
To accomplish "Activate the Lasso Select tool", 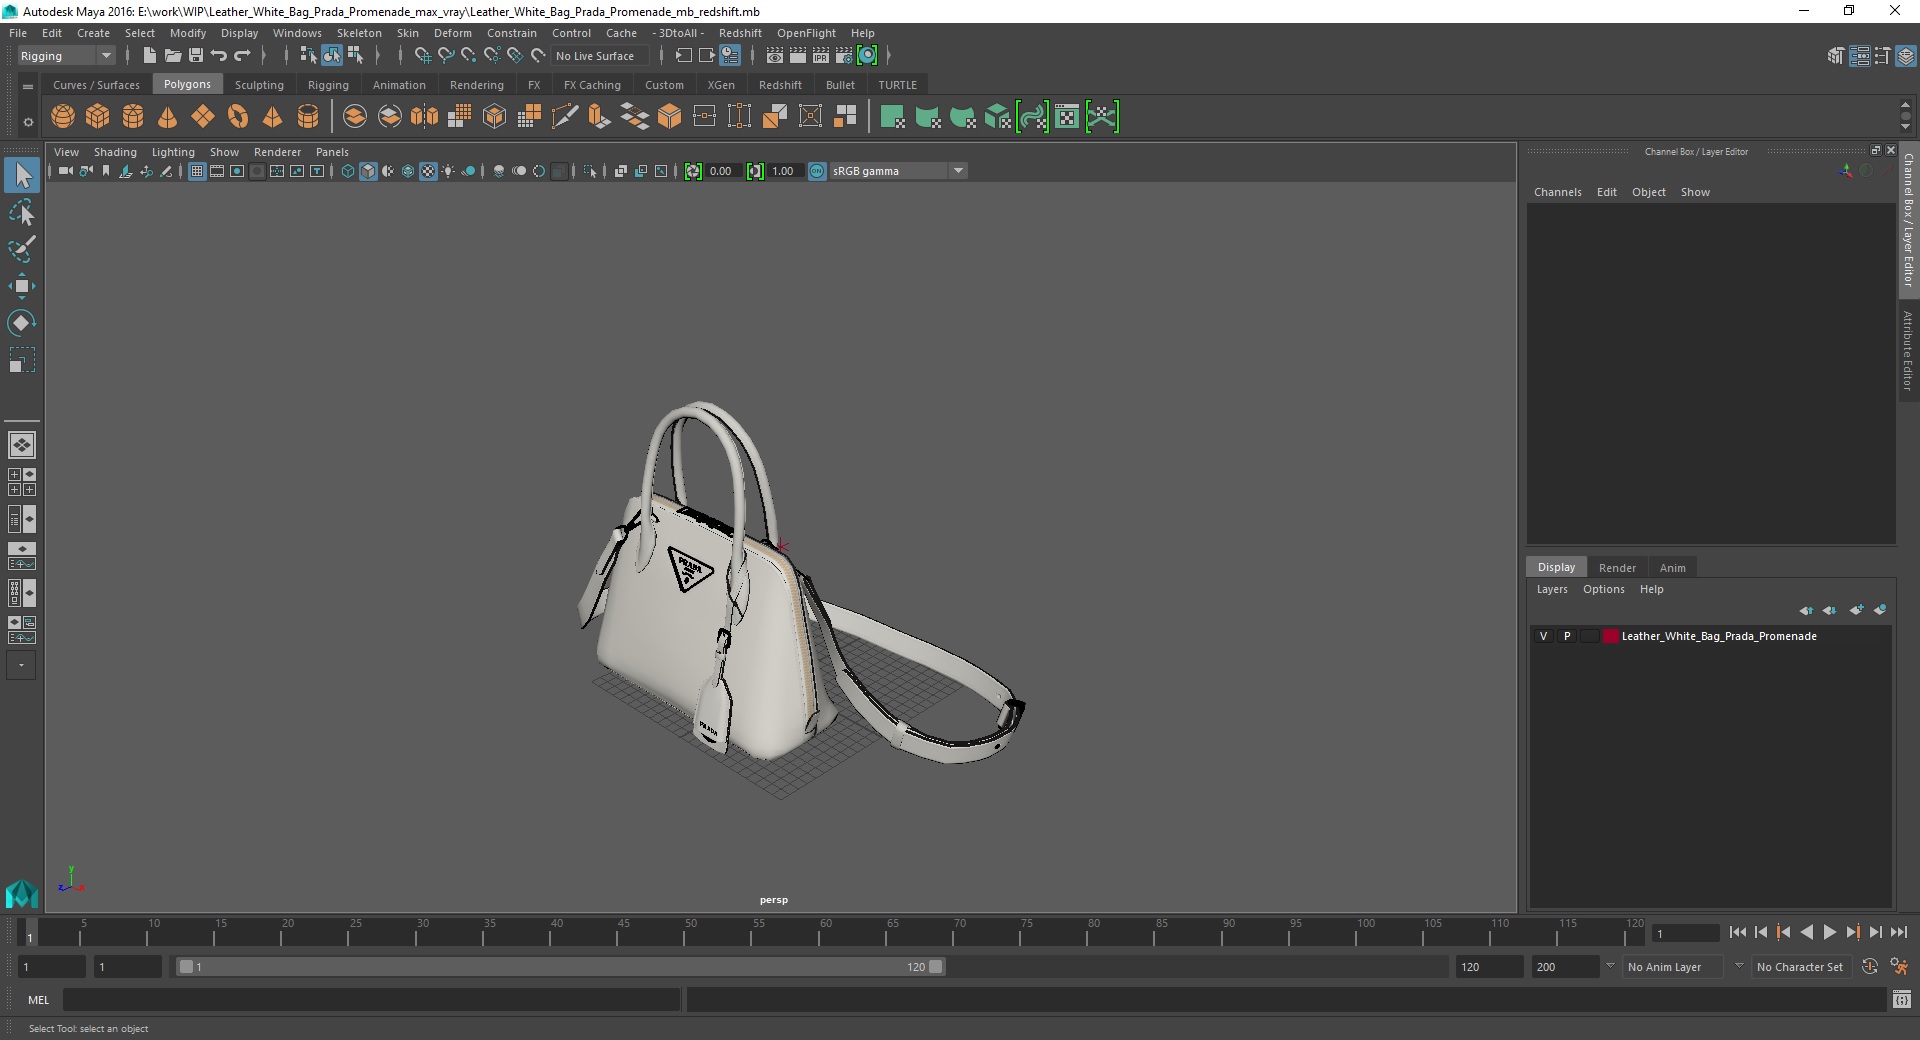I will [22, 213].
